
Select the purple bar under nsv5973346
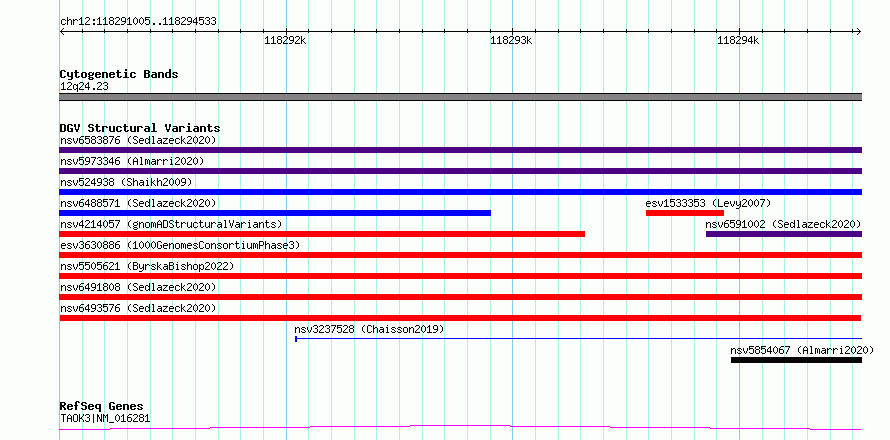click(460, 171)
